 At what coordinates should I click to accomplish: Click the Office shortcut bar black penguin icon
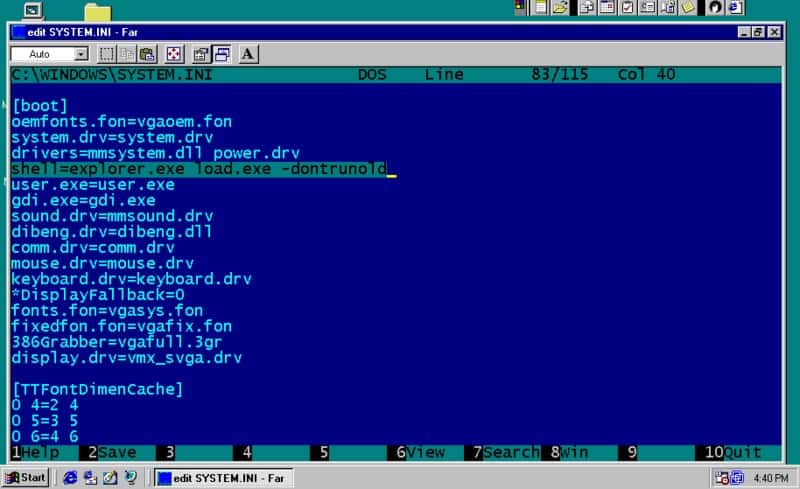(715, 7)
